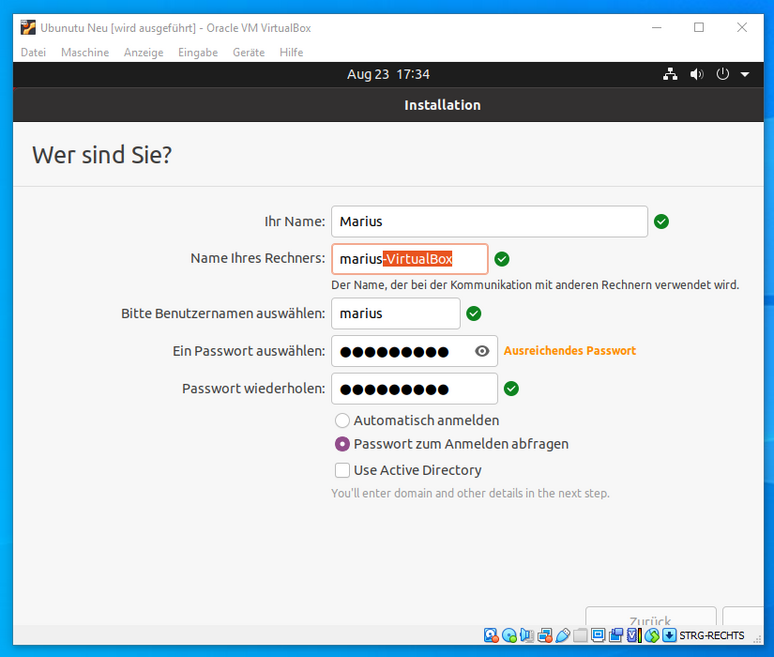Click the Ubuntu volume speaker icon
Screen dimensions: 774x657
click(x=696, y=74)
